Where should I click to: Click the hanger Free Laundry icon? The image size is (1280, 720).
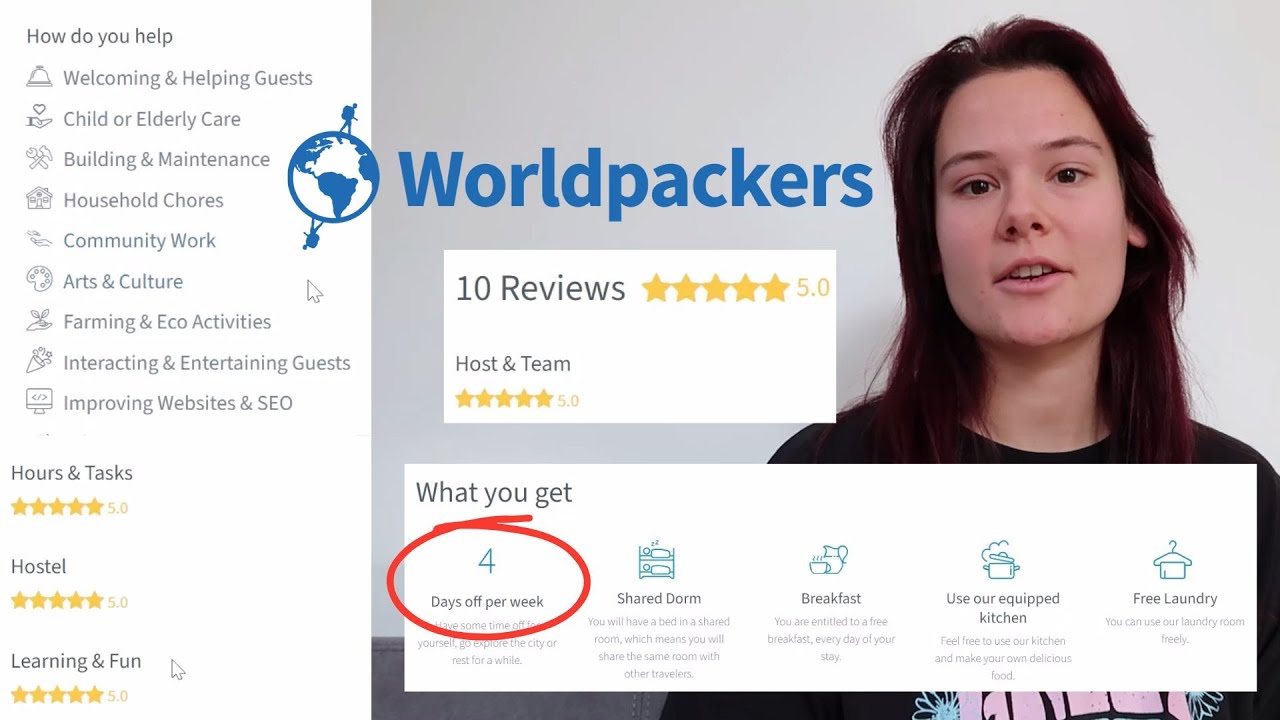[1173, 560]
